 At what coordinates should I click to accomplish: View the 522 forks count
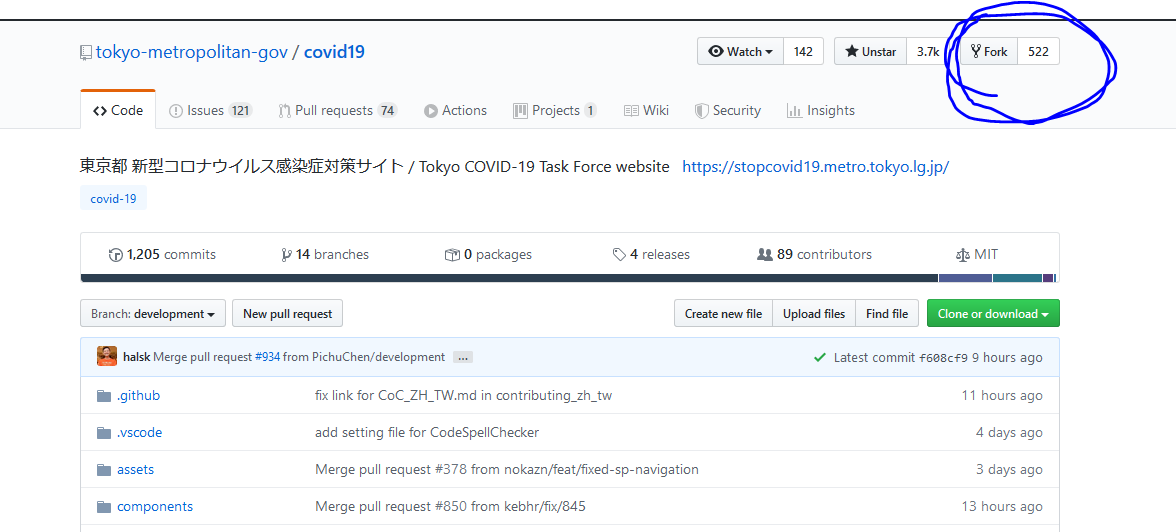[x=1039, y=52]
